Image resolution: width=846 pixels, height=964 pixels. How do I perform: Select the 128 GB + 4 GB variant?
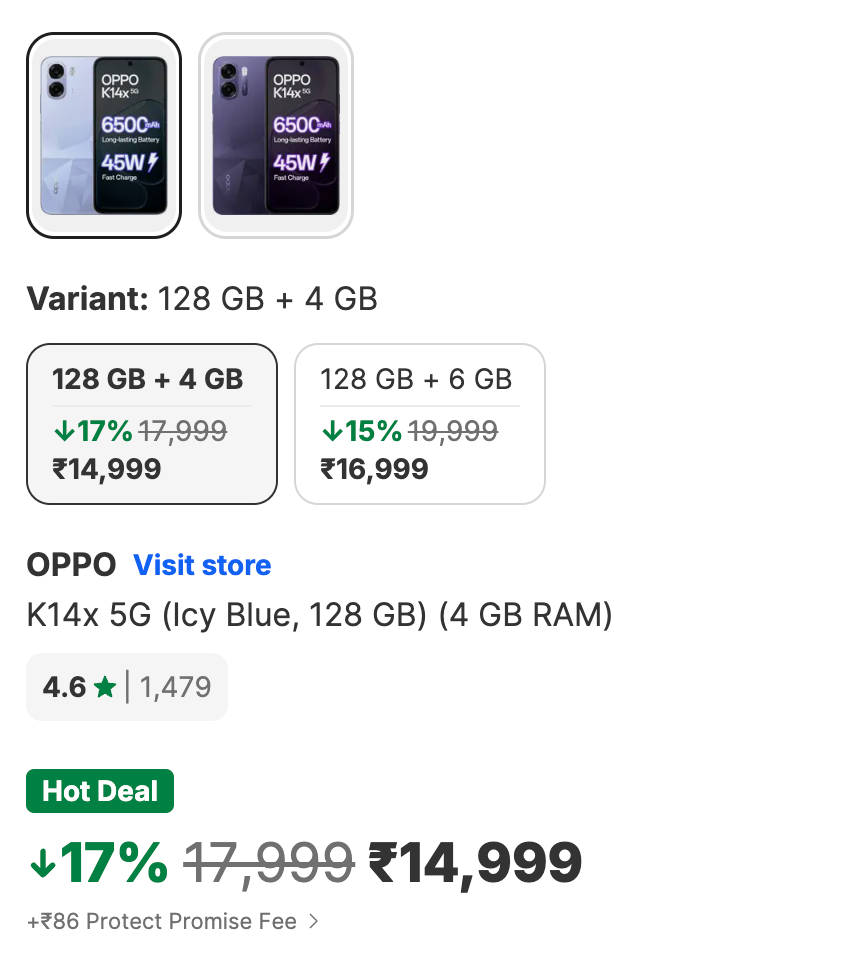(151, 424)
